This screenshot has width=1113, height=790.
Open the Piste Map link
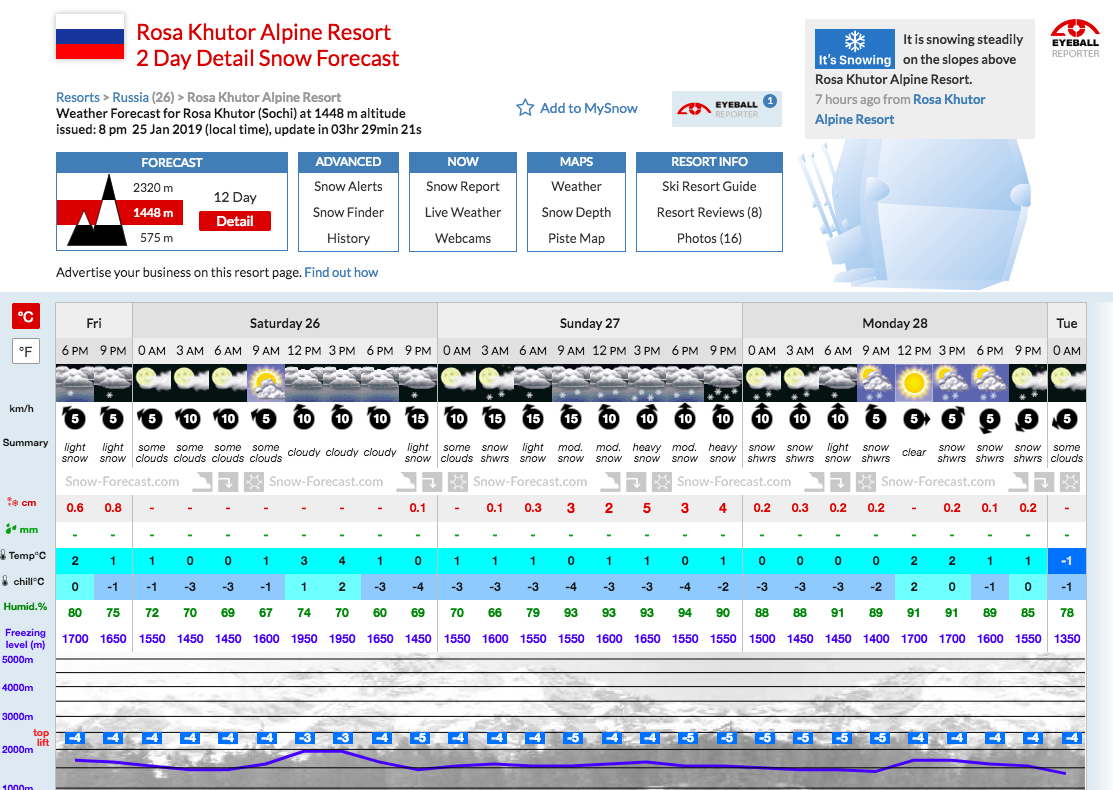pos(576,238)
